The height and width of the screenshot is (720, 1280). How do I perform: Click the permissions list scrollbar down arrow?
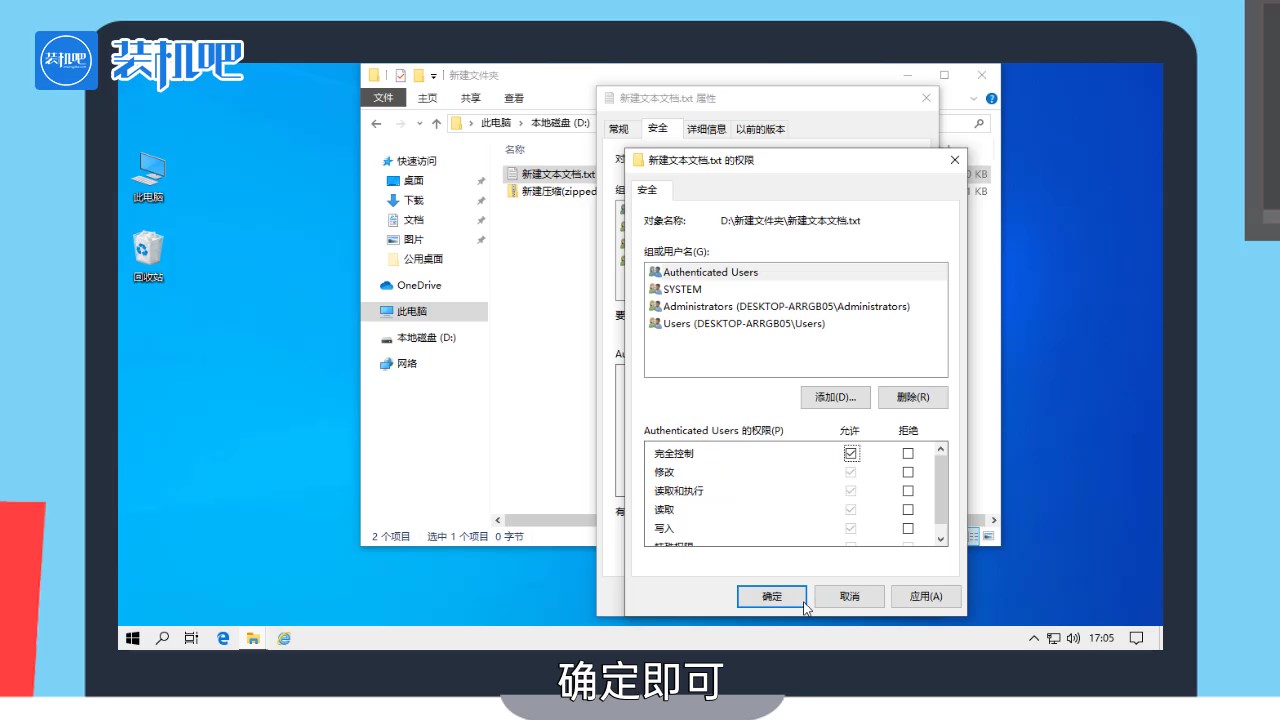(940, 538)
